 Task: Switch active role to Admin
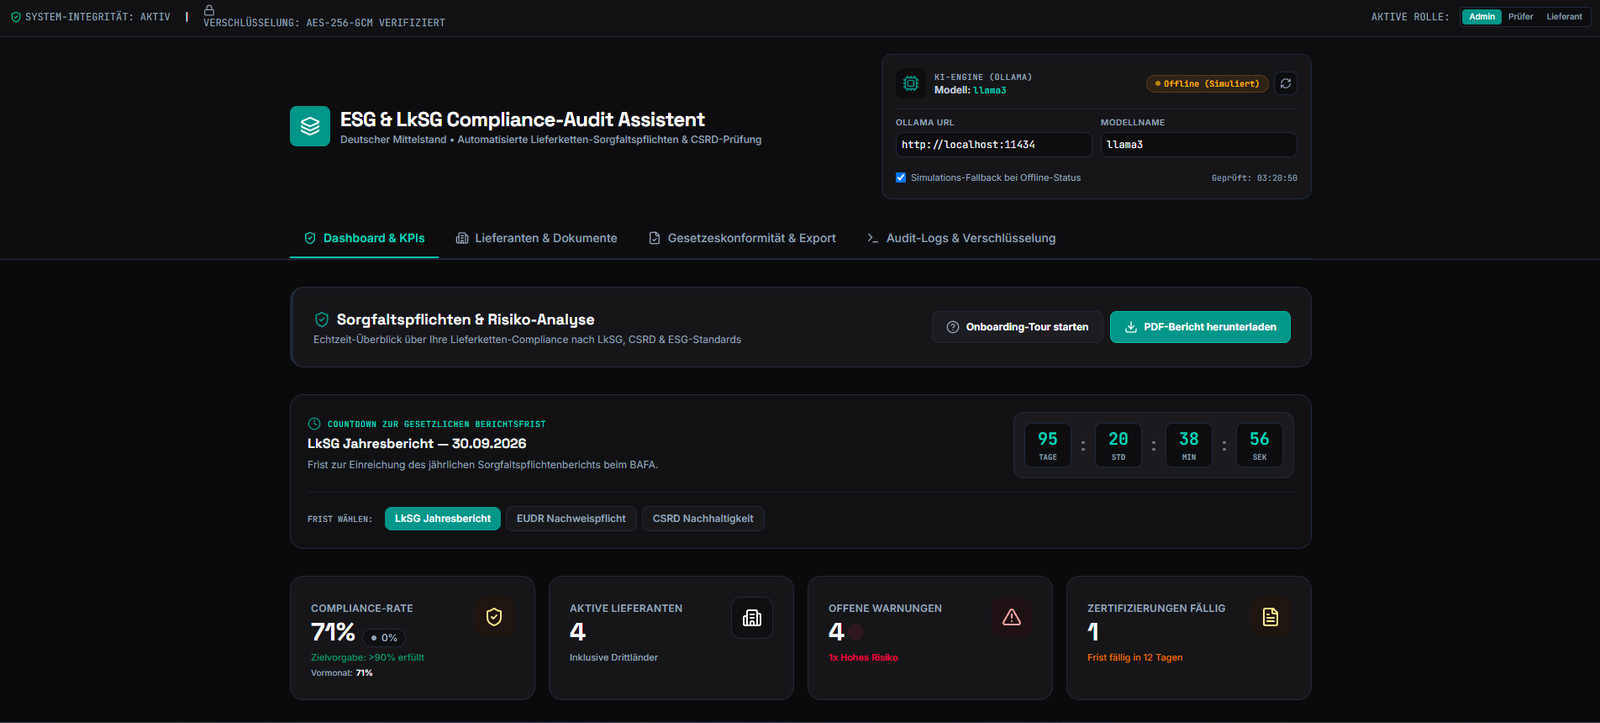[x=1482, y=17]
